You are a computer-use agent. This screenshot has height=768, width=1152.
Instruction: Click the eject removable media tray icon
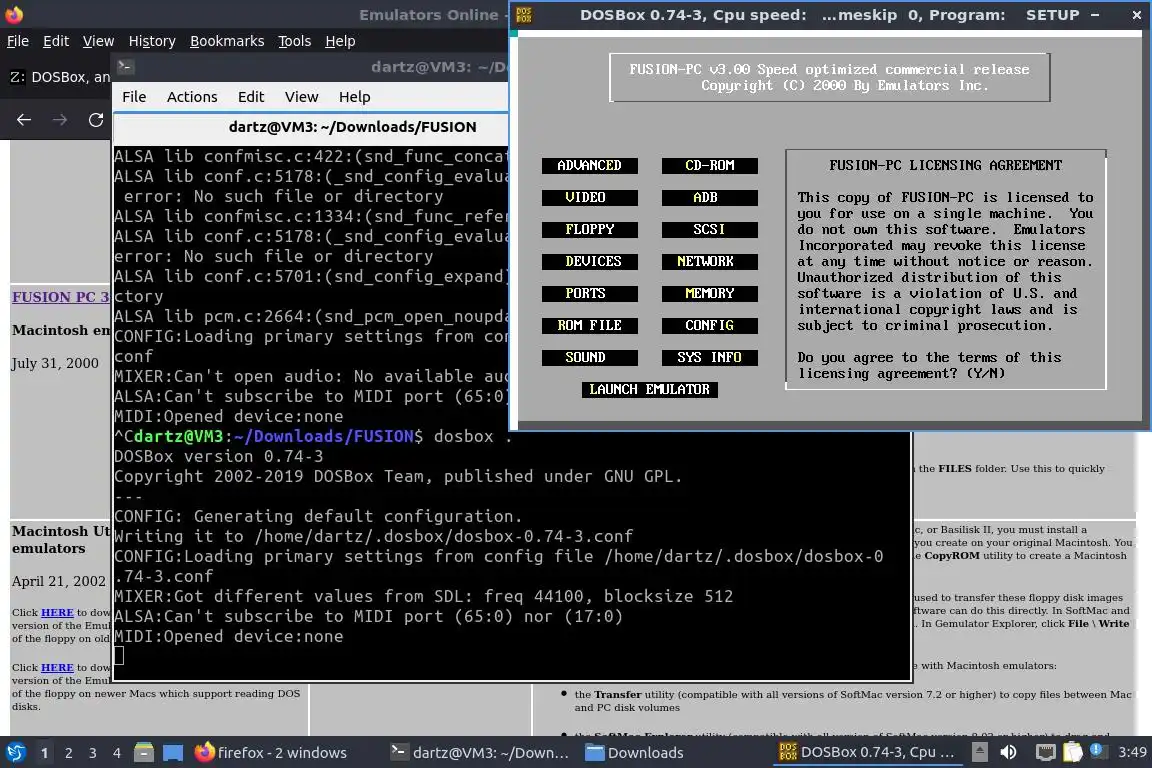[x=979, y=752]
